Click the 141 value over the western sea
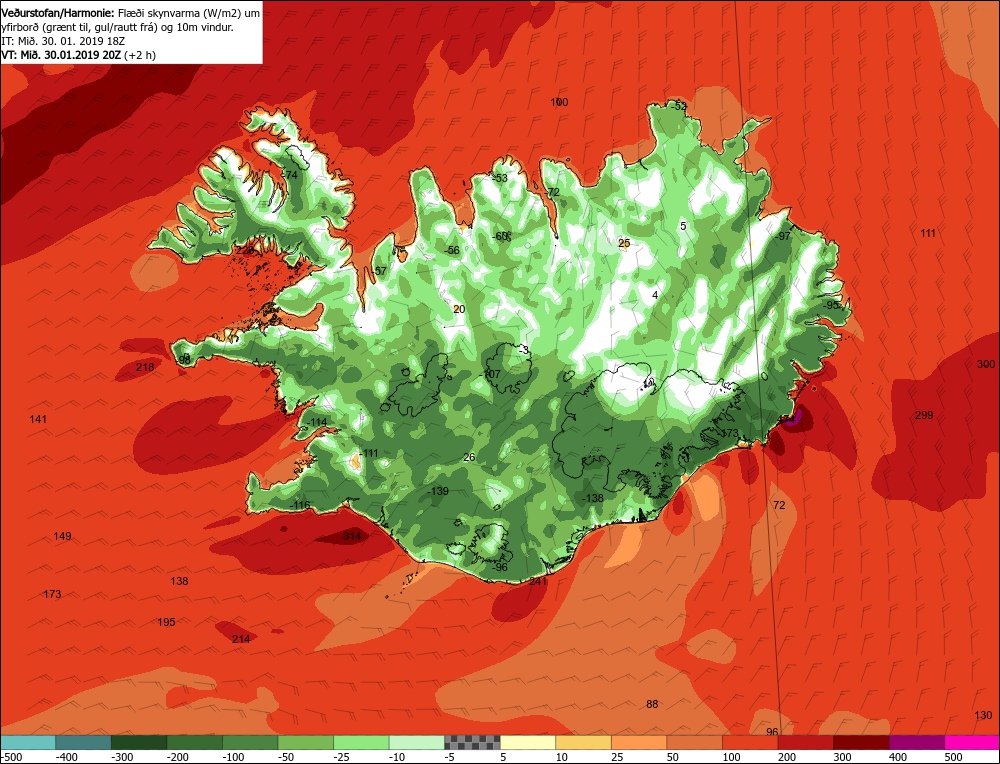 [38, 419]
